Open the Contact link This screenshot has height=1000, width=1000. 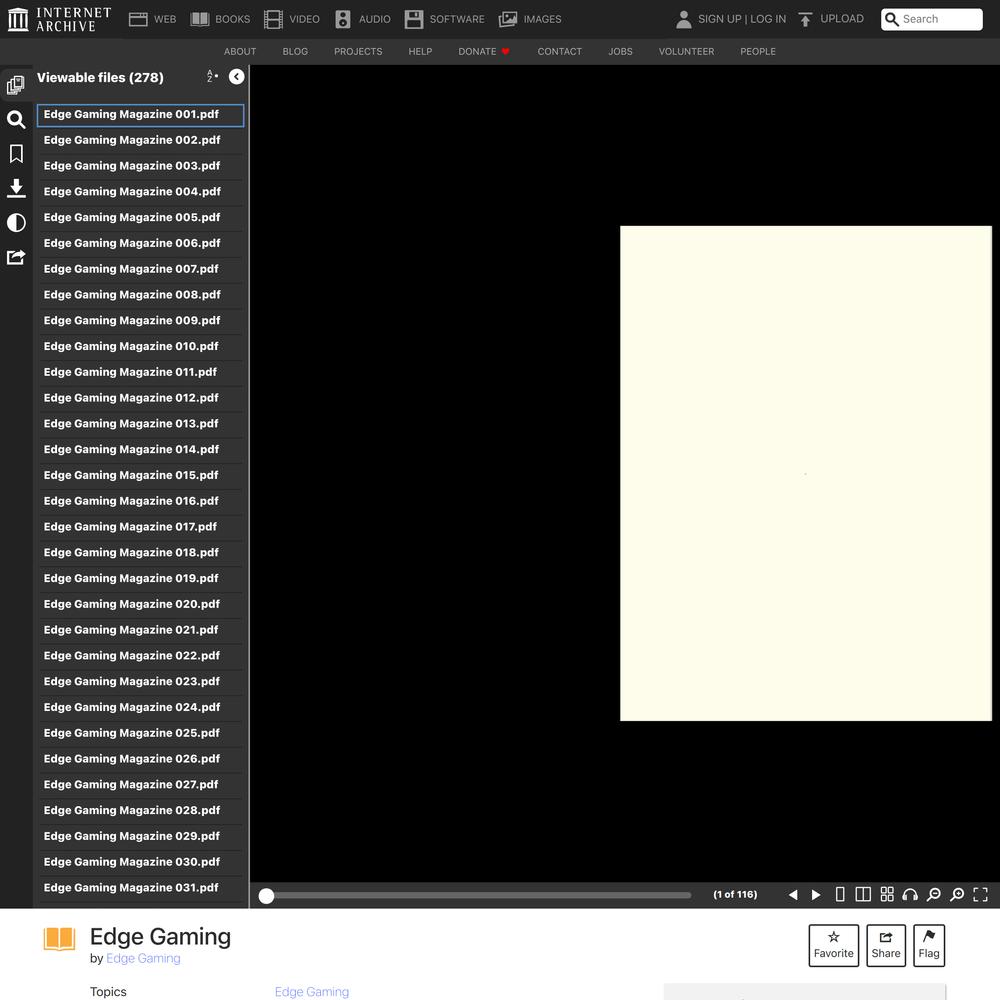(560, 52)
